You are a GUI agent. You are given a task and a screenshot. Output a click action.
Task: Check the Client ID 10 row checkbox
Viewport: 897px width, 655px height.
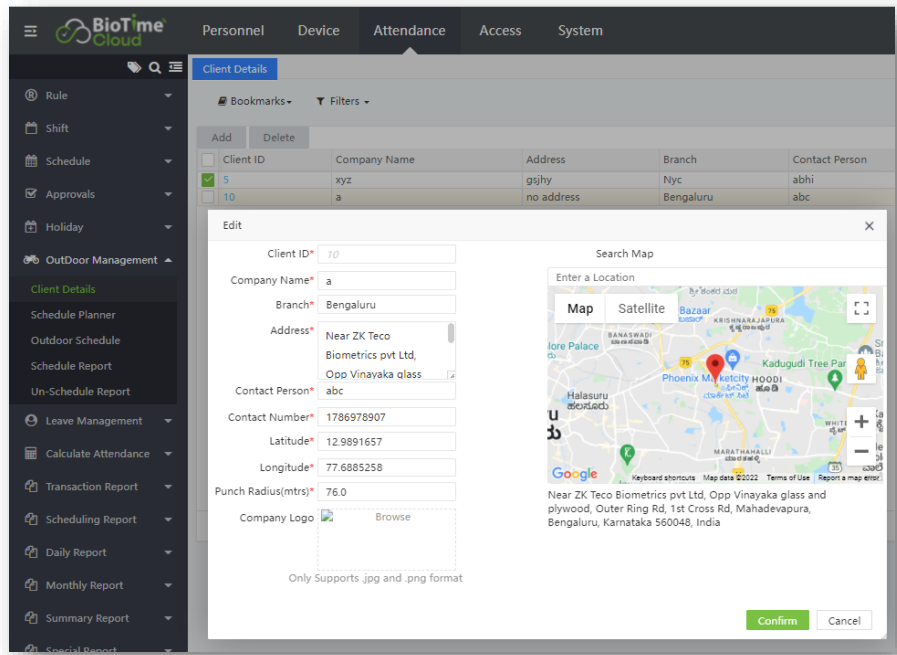coord(208,197)
